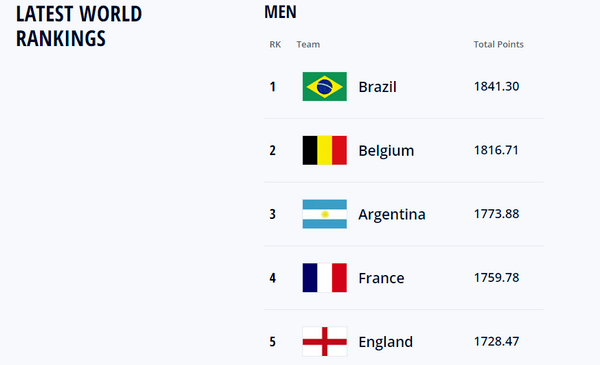Screen dimensions: 600x365
Task: Open the England team link
Action: 385,342
